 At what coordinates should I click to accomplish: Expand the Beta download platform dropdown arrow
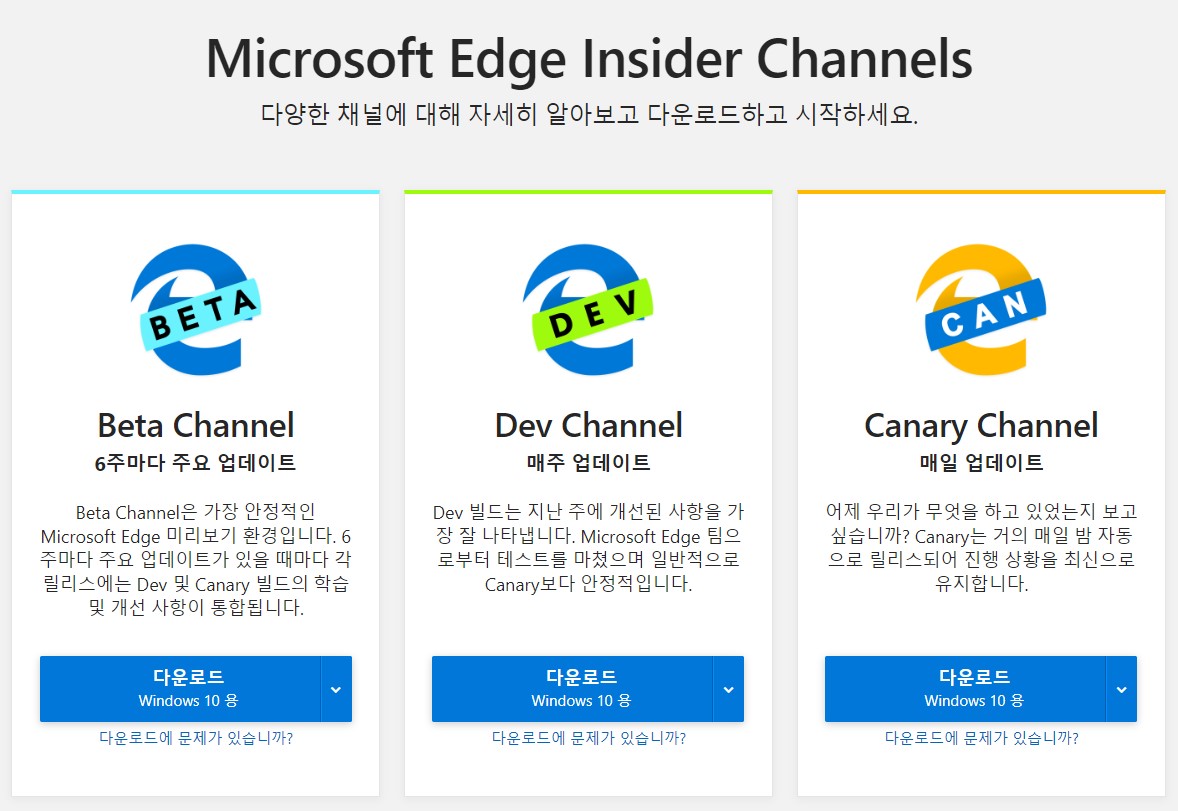336,689
